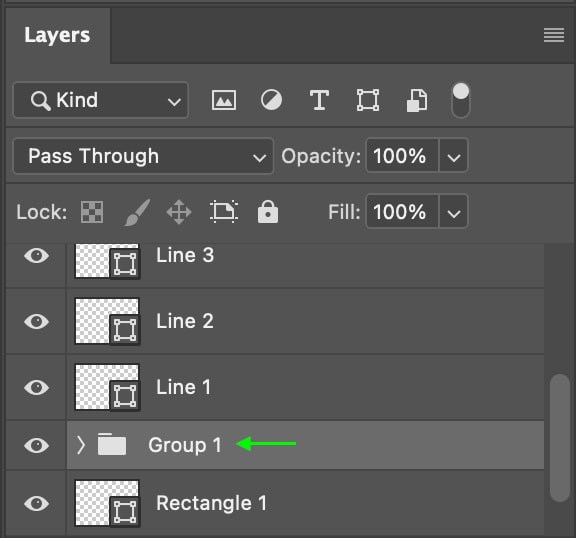Lock all with padlock icon
This screenshot has width=576, height=538.
(x=268, y=212)
